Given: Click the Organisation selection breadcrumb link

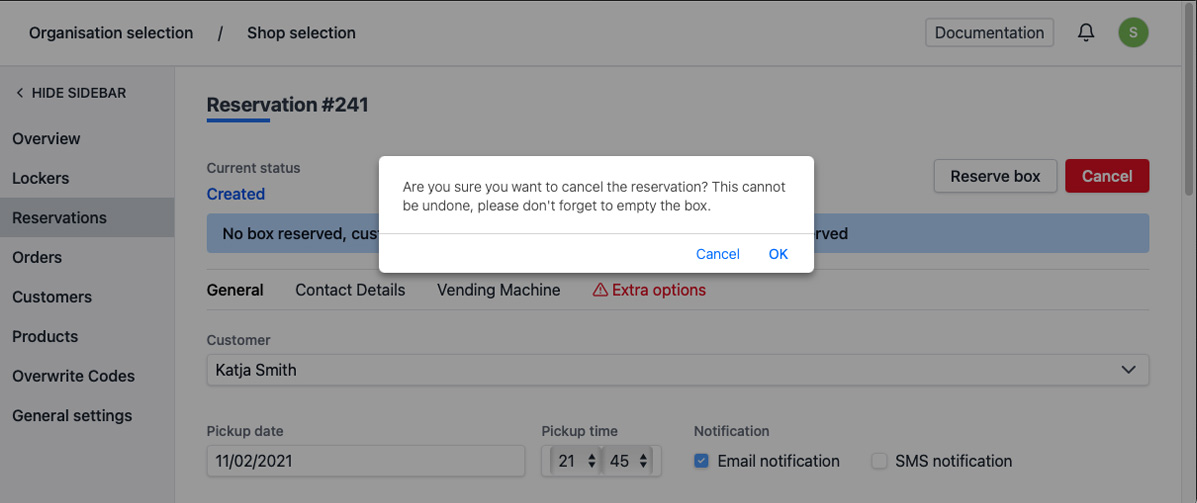Looking at the screenshot, I should click(x=111, y=33).
